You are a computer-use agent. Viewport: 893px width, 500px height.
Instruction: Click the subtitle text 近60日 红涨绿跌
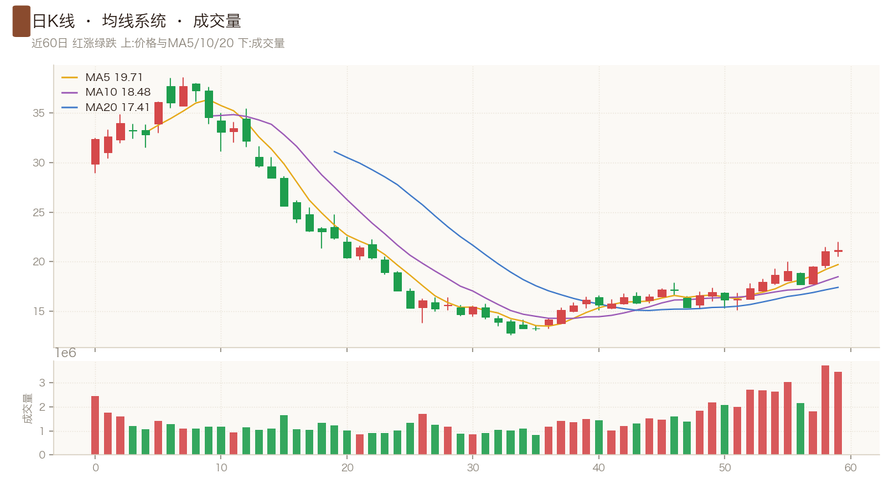click(x=74, y=43)
